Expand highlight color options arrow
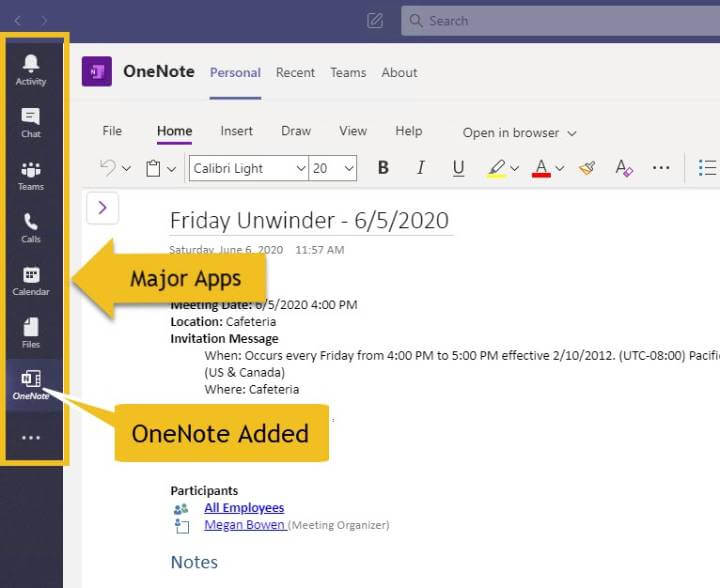 pos(515,168)
